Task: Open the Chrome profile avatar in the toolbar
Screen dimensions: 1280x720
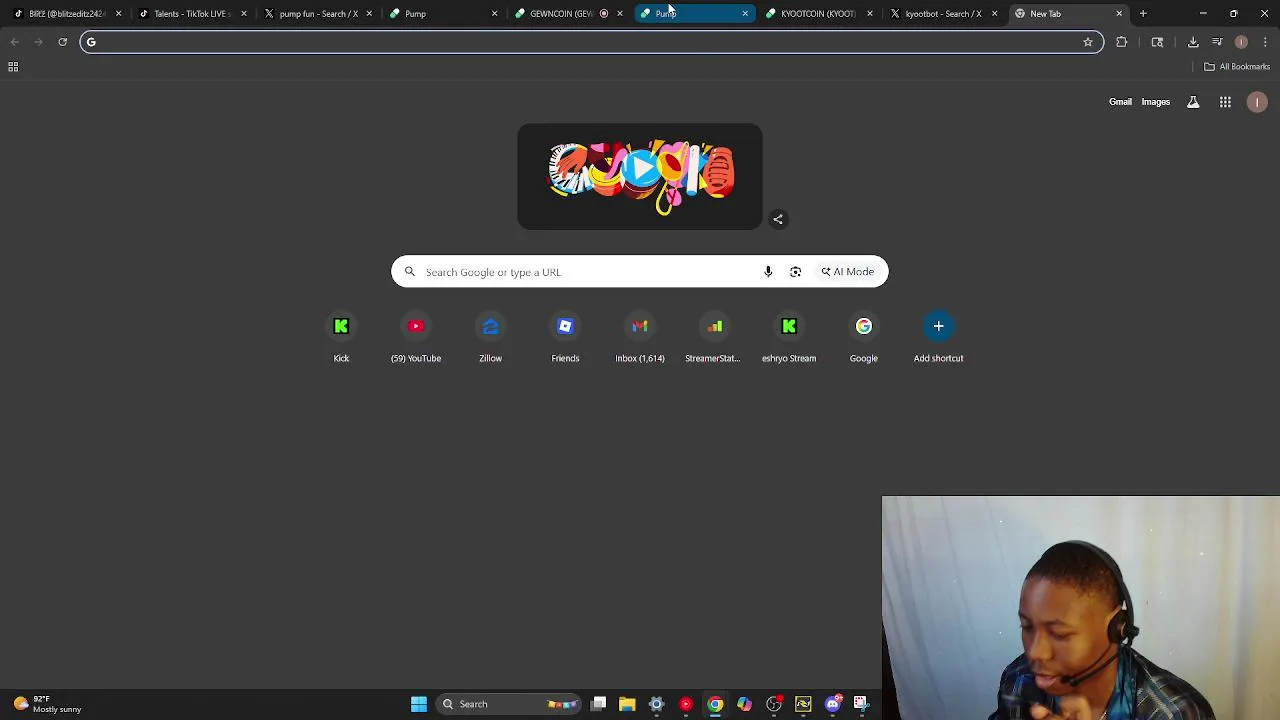Action: tap(1241, 42)
